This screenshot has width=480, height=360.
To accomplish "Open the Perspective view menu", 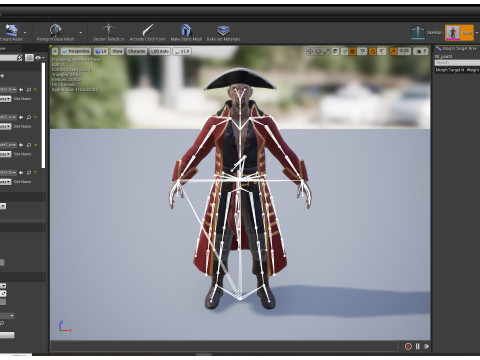I will [76, 51].
